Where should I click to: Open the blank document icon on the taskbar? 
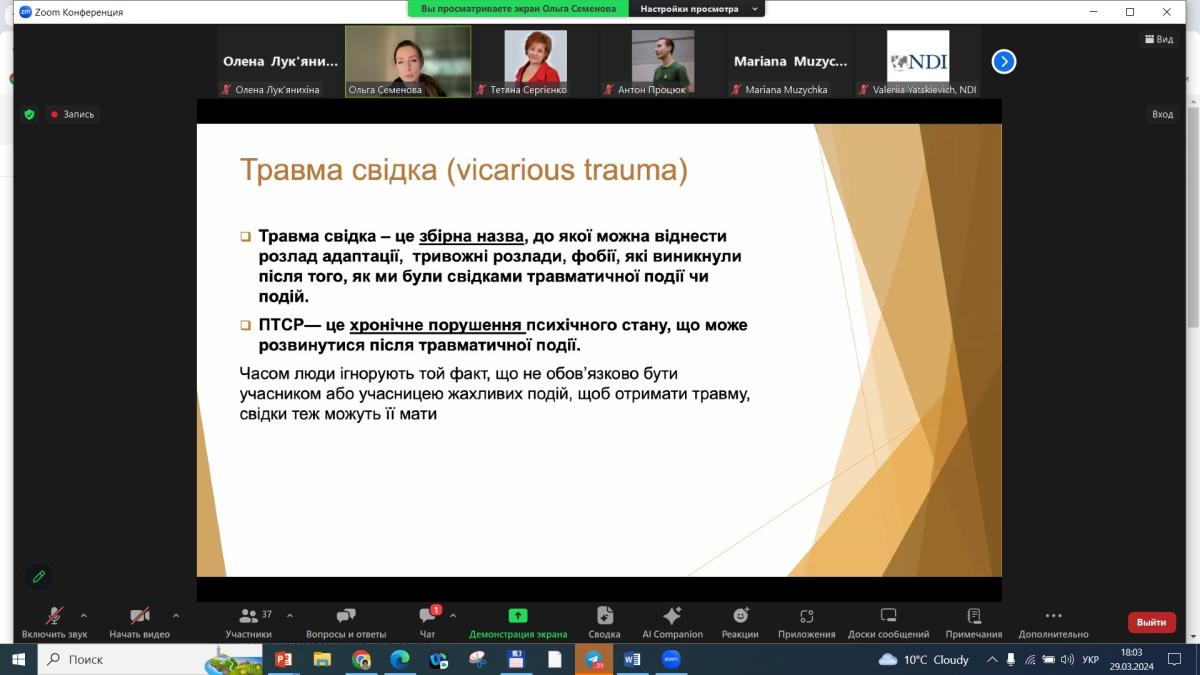555,659
